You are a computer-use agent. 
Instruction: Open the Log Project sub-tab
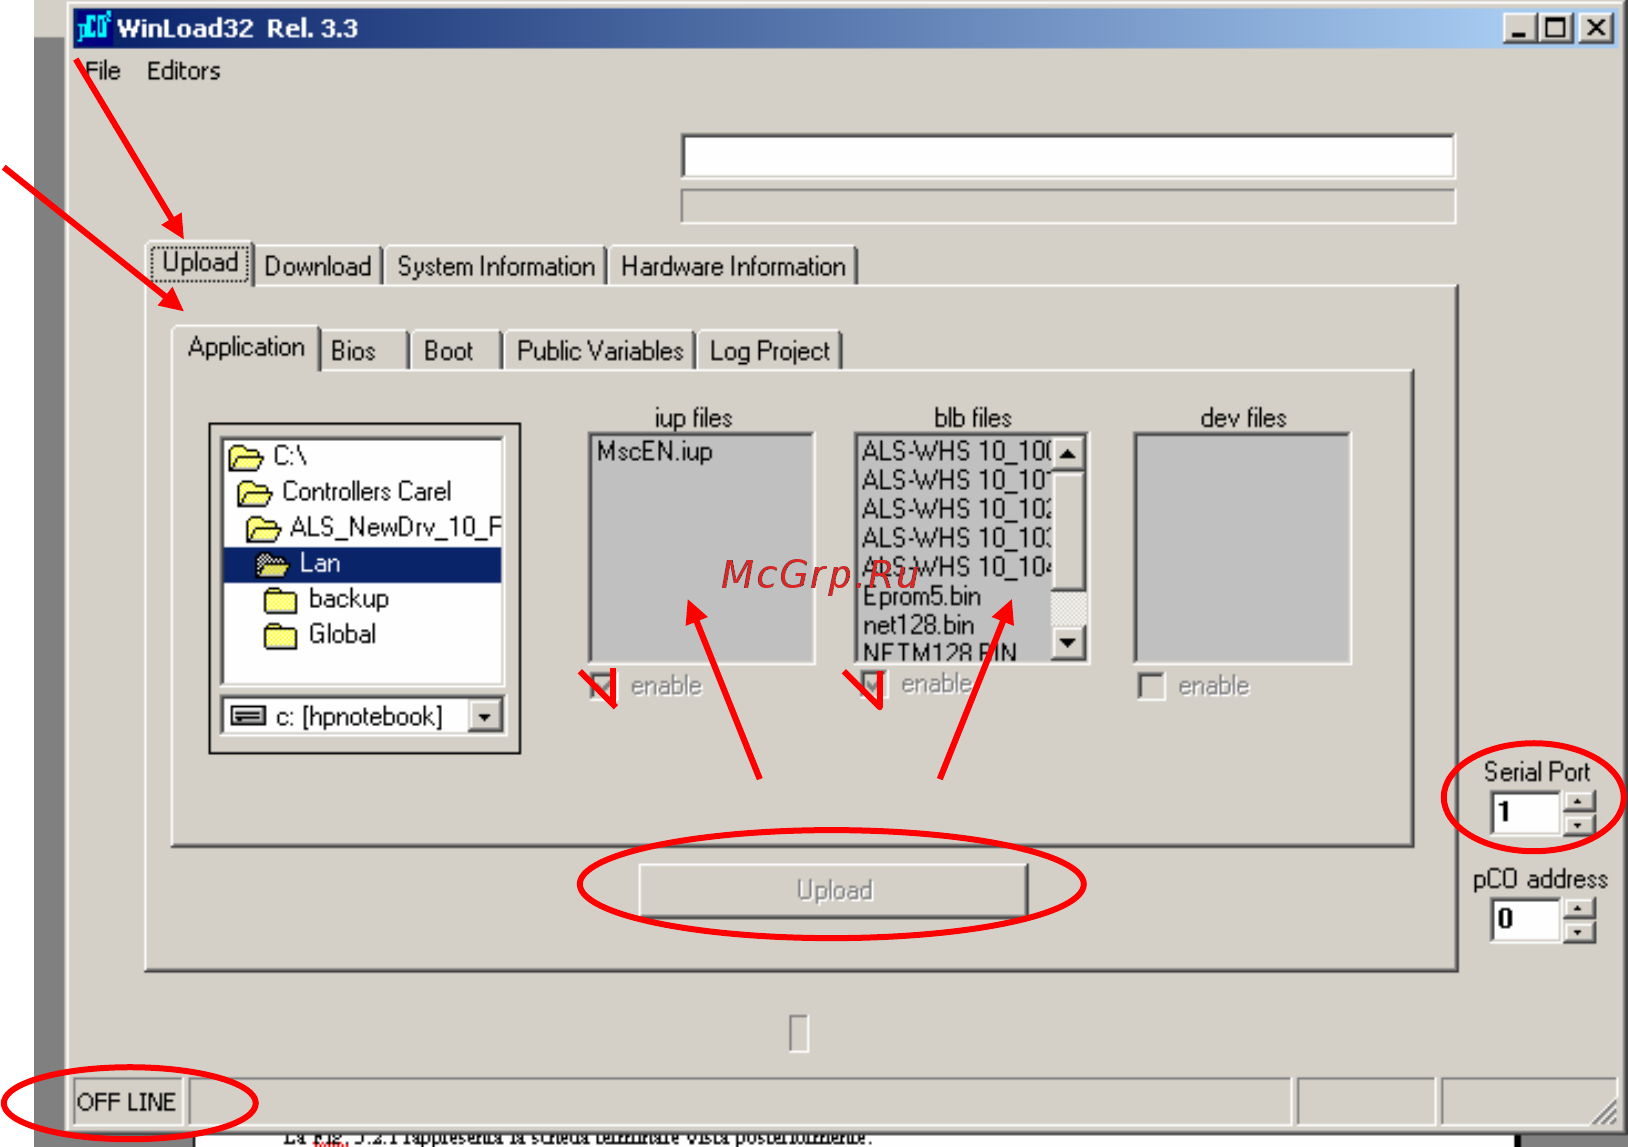pos(769,351)
